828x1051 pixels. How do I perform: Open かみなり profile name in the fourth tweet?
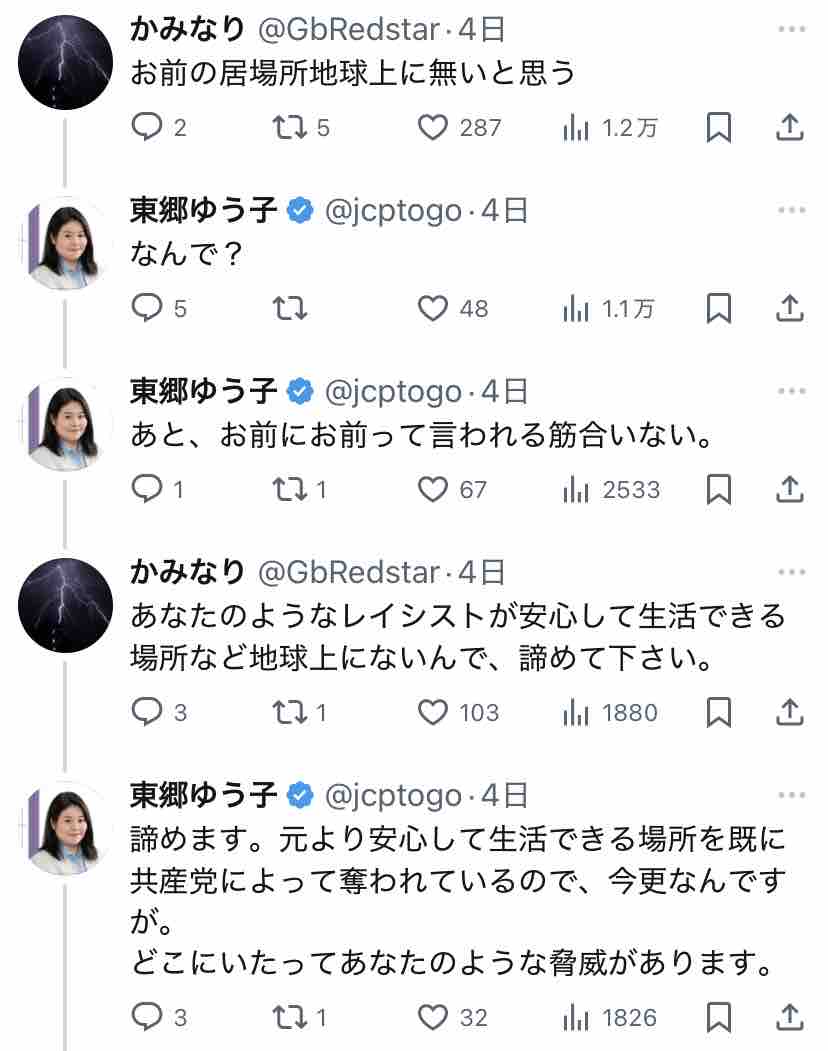[x=188, y=572]
